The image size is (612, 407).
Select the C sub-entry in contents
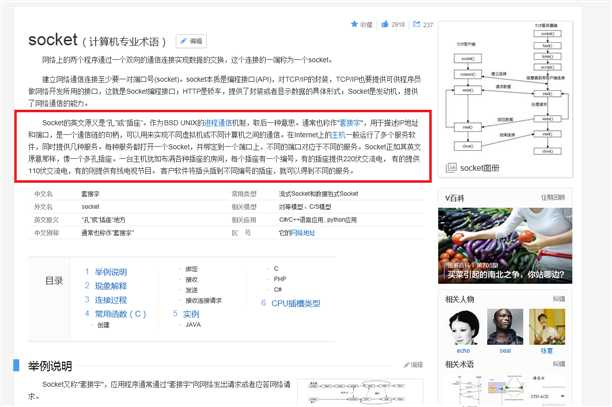click(x=276, y=268)
